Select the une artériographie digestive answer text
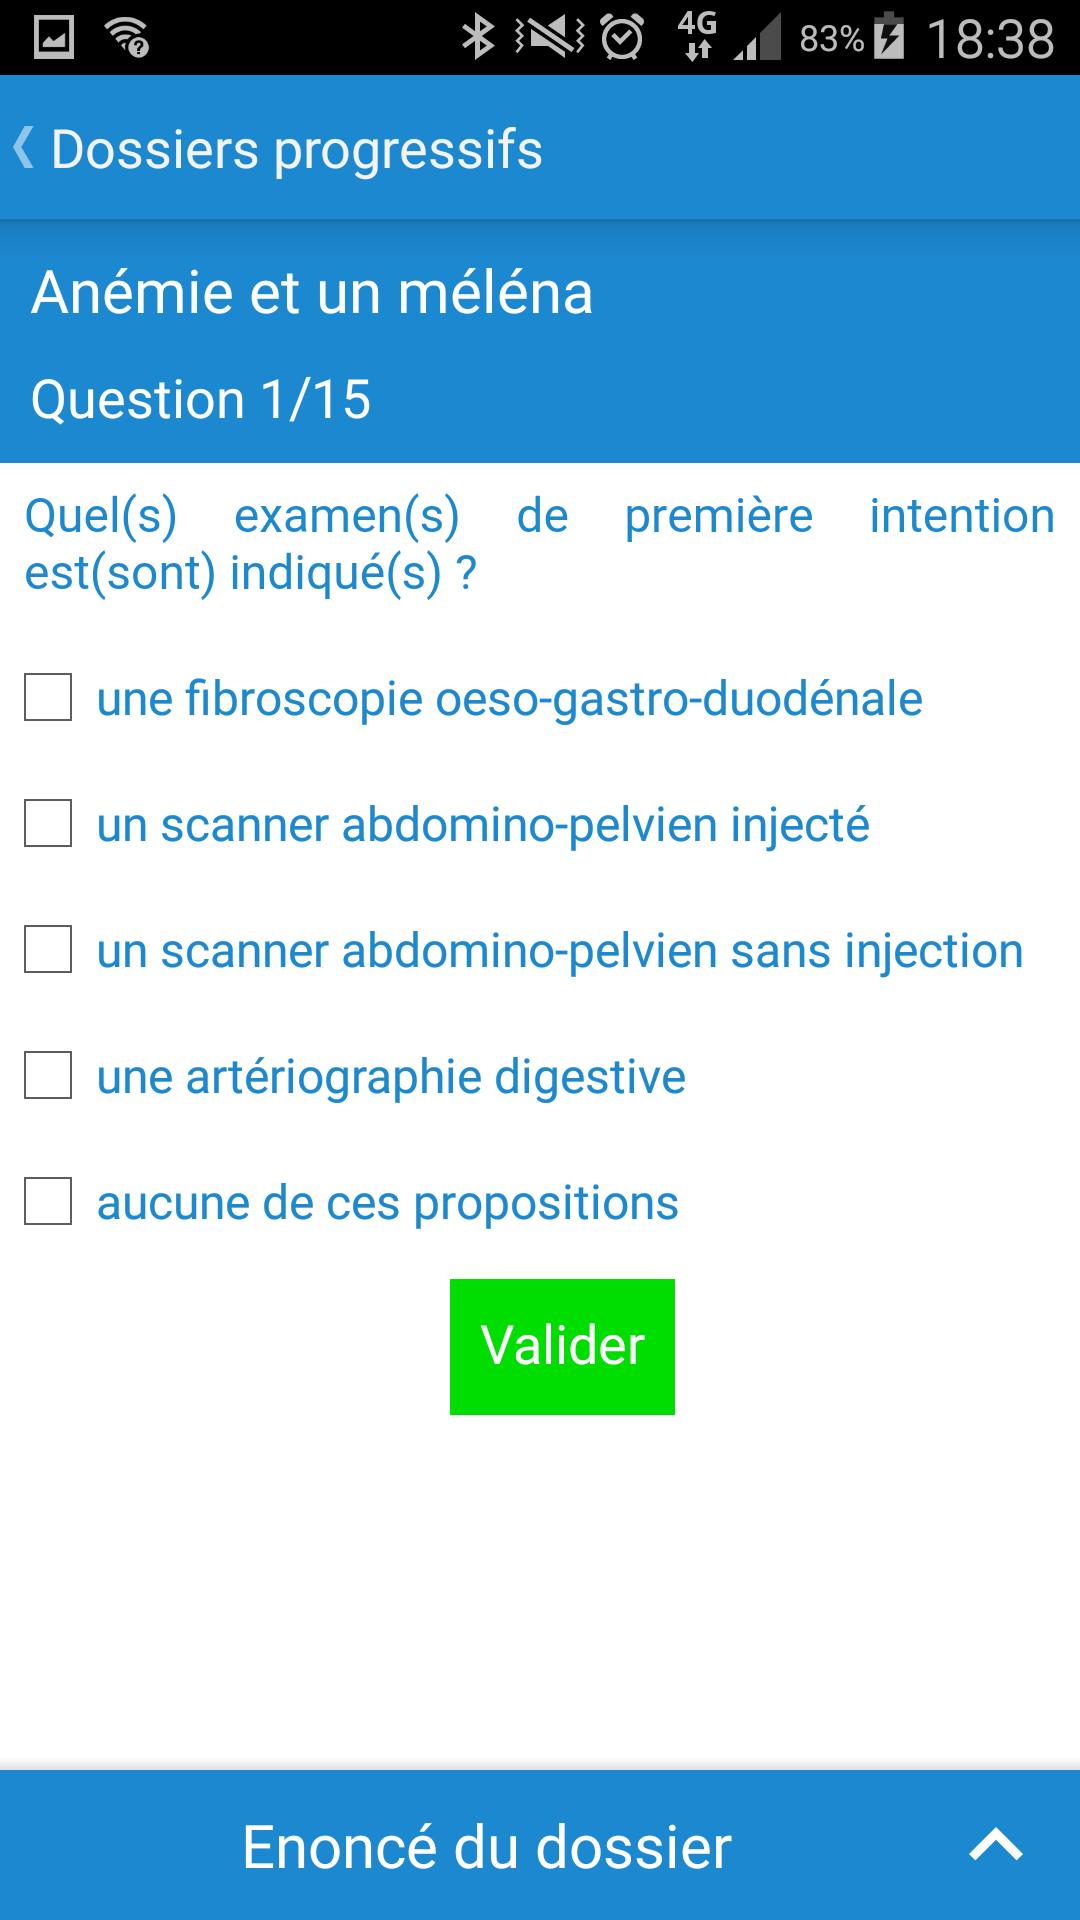Screen dimensions: 1080x1920 point(390,1078)
